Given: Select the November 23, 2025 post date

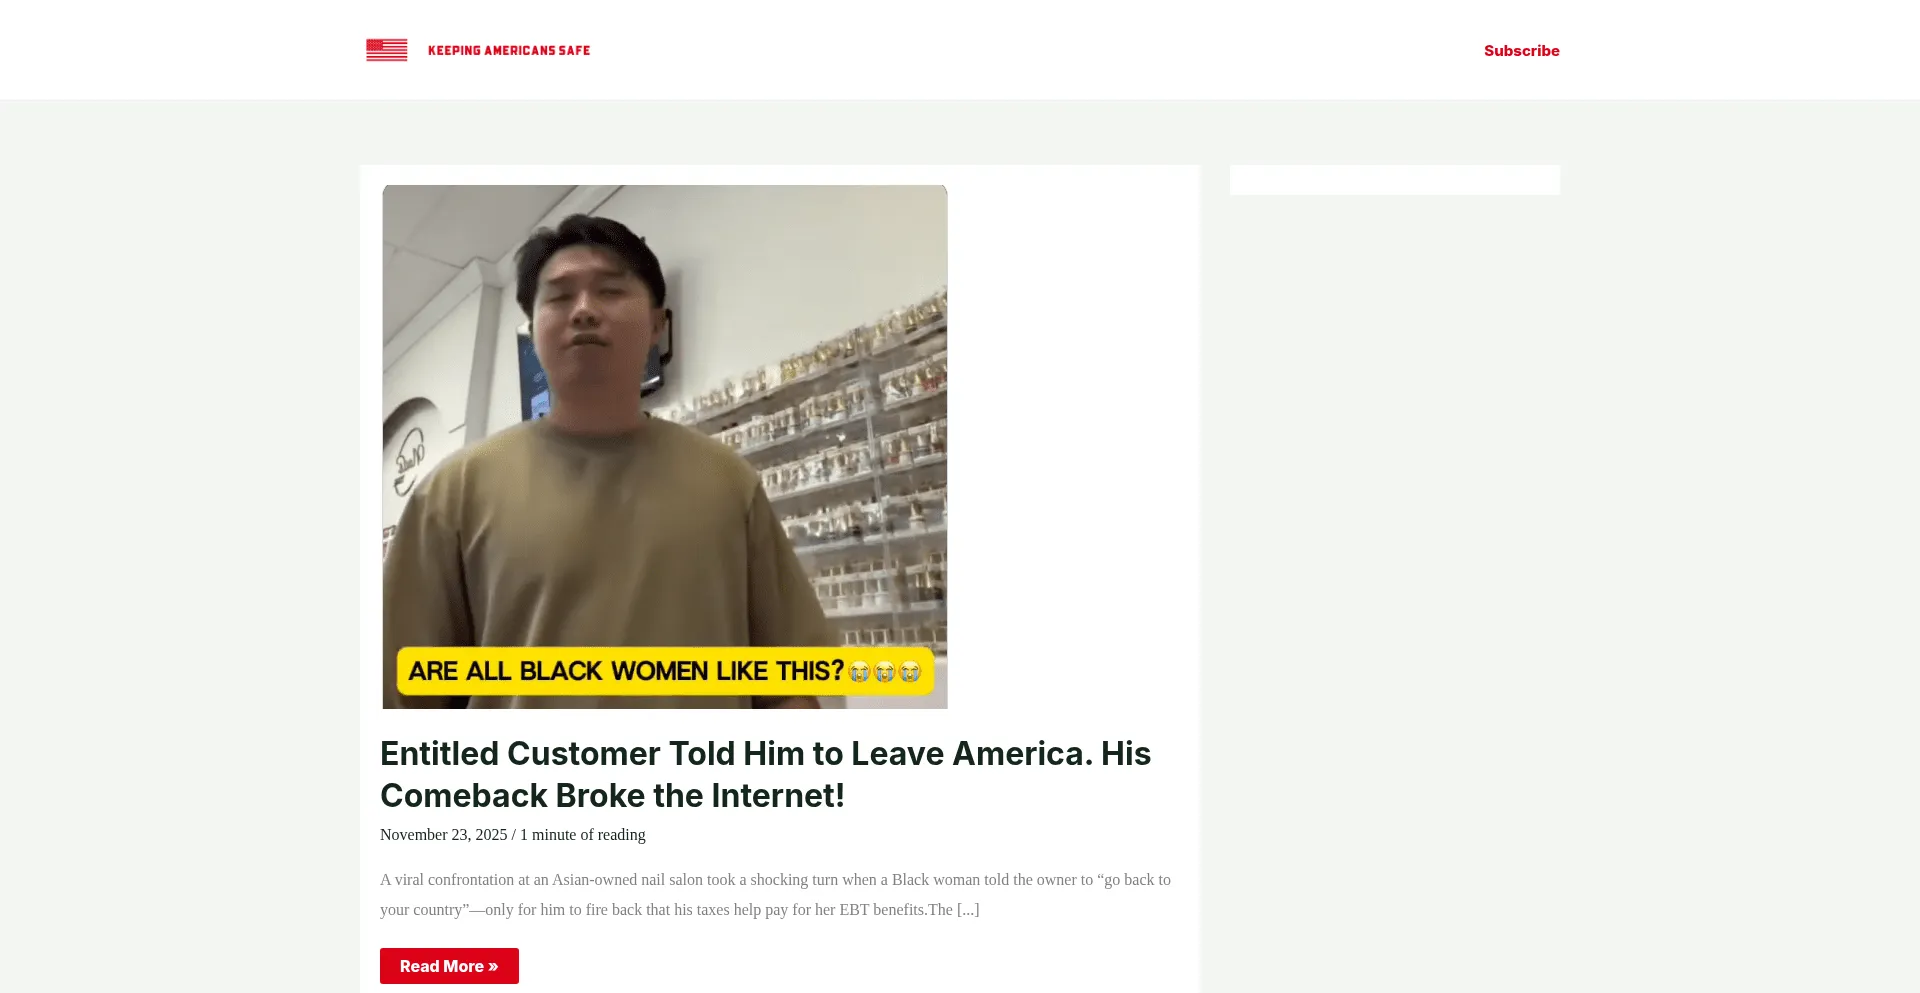Looking at the screenshot, I should [444, 834].
